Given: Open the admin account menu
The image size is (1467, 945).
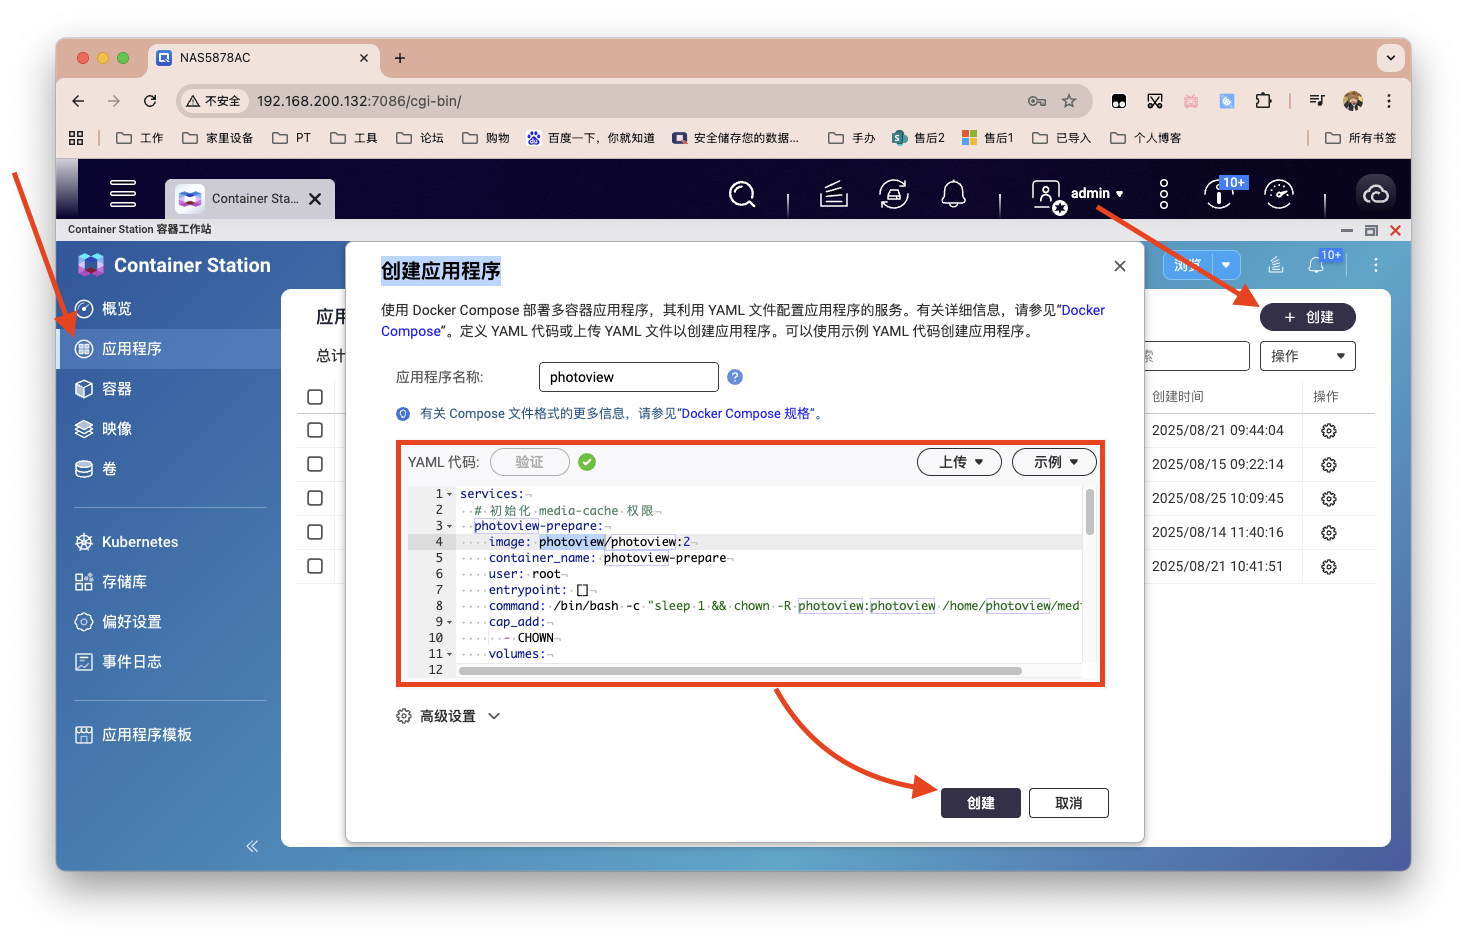Looking at the screenshot, I should click(x=1094, y=193).
